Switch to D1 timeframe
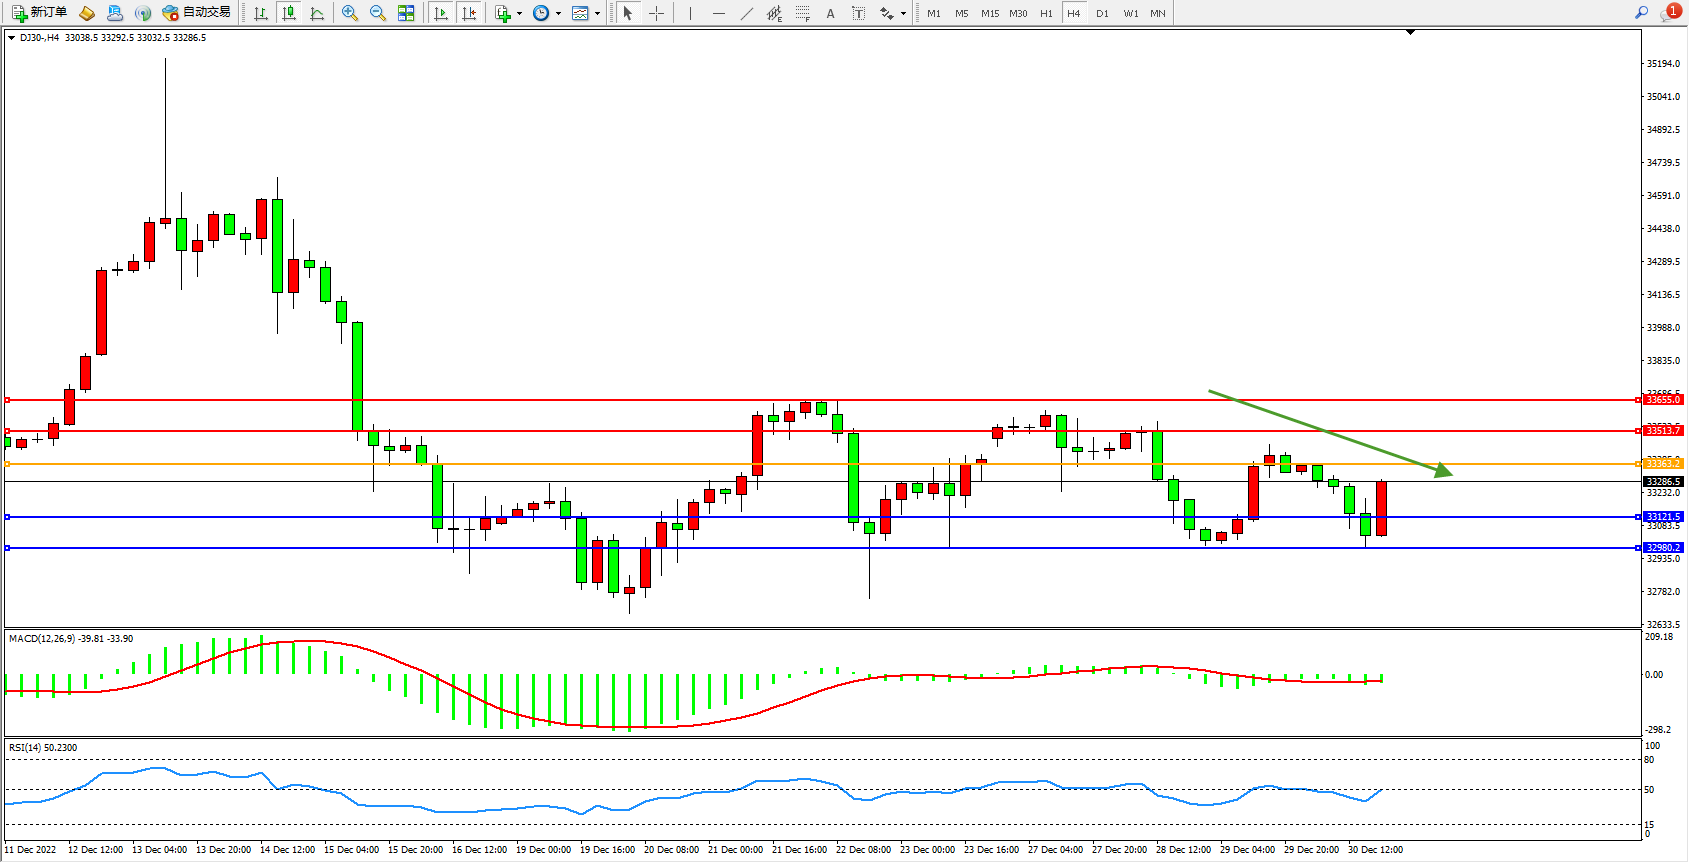 pos(1102,13)
